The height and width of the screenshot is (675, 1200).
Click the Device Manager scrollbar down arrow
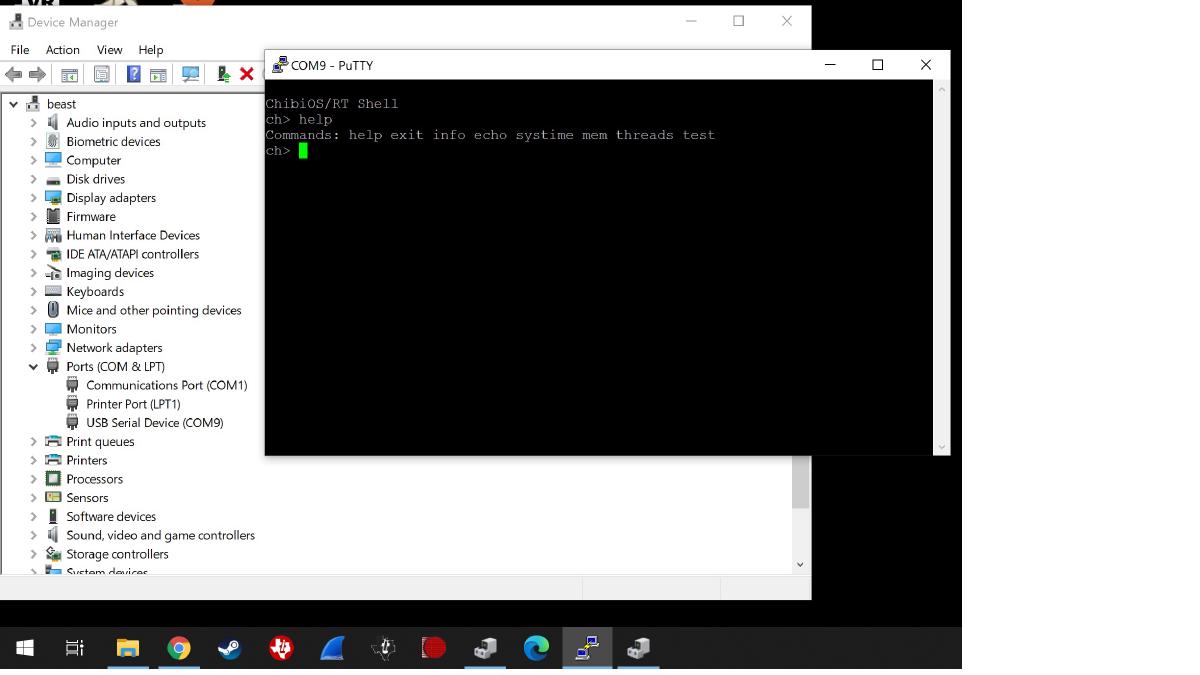[x=800, y=564]
